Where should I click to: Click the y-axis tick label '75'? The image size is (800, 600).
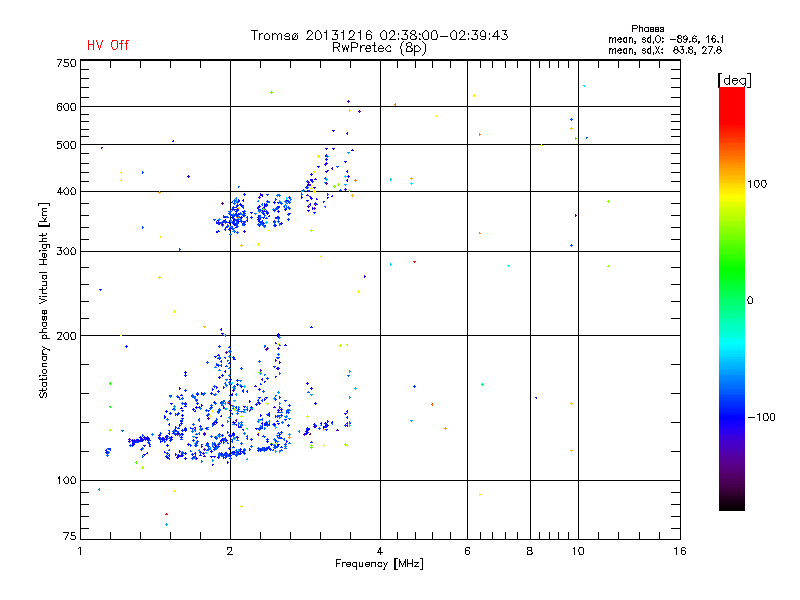point(70,536)
